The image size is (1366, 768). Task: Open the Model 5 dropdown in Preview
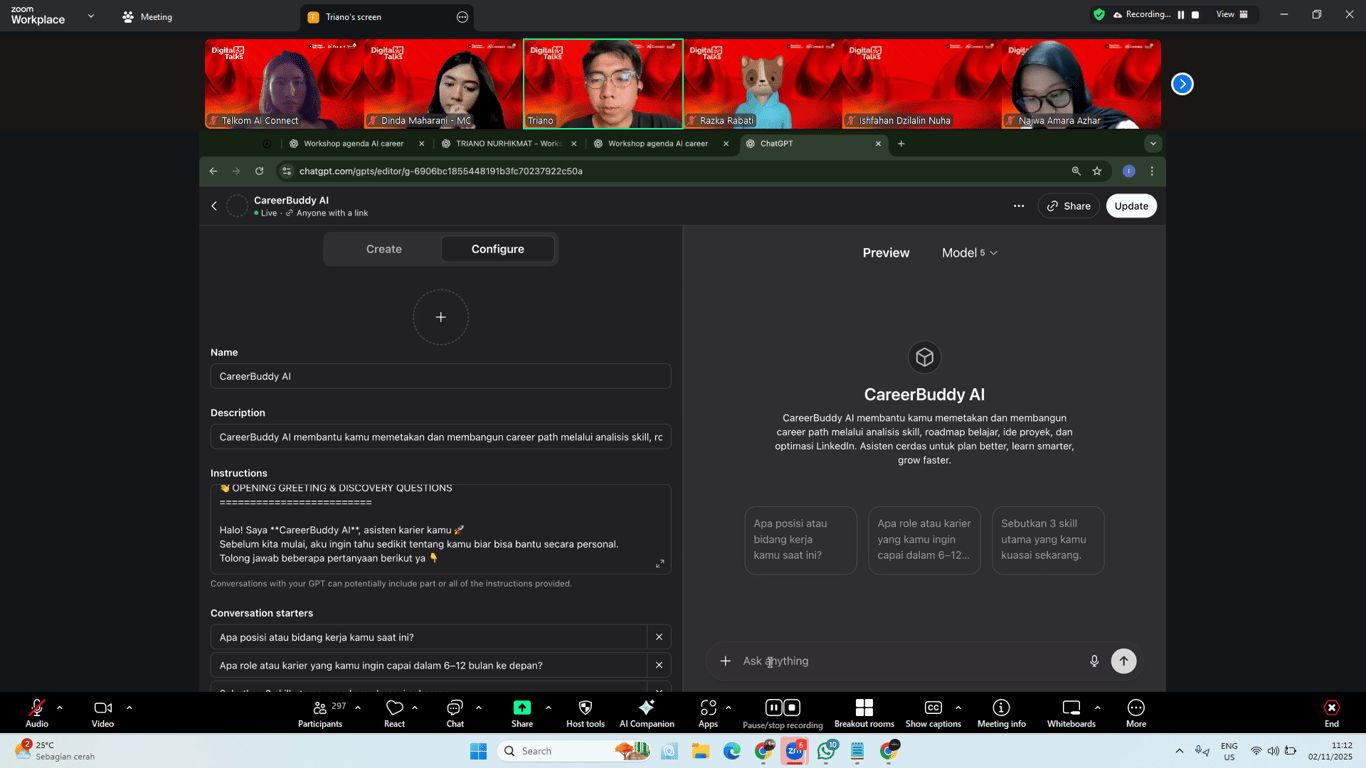tap(968, 252)
